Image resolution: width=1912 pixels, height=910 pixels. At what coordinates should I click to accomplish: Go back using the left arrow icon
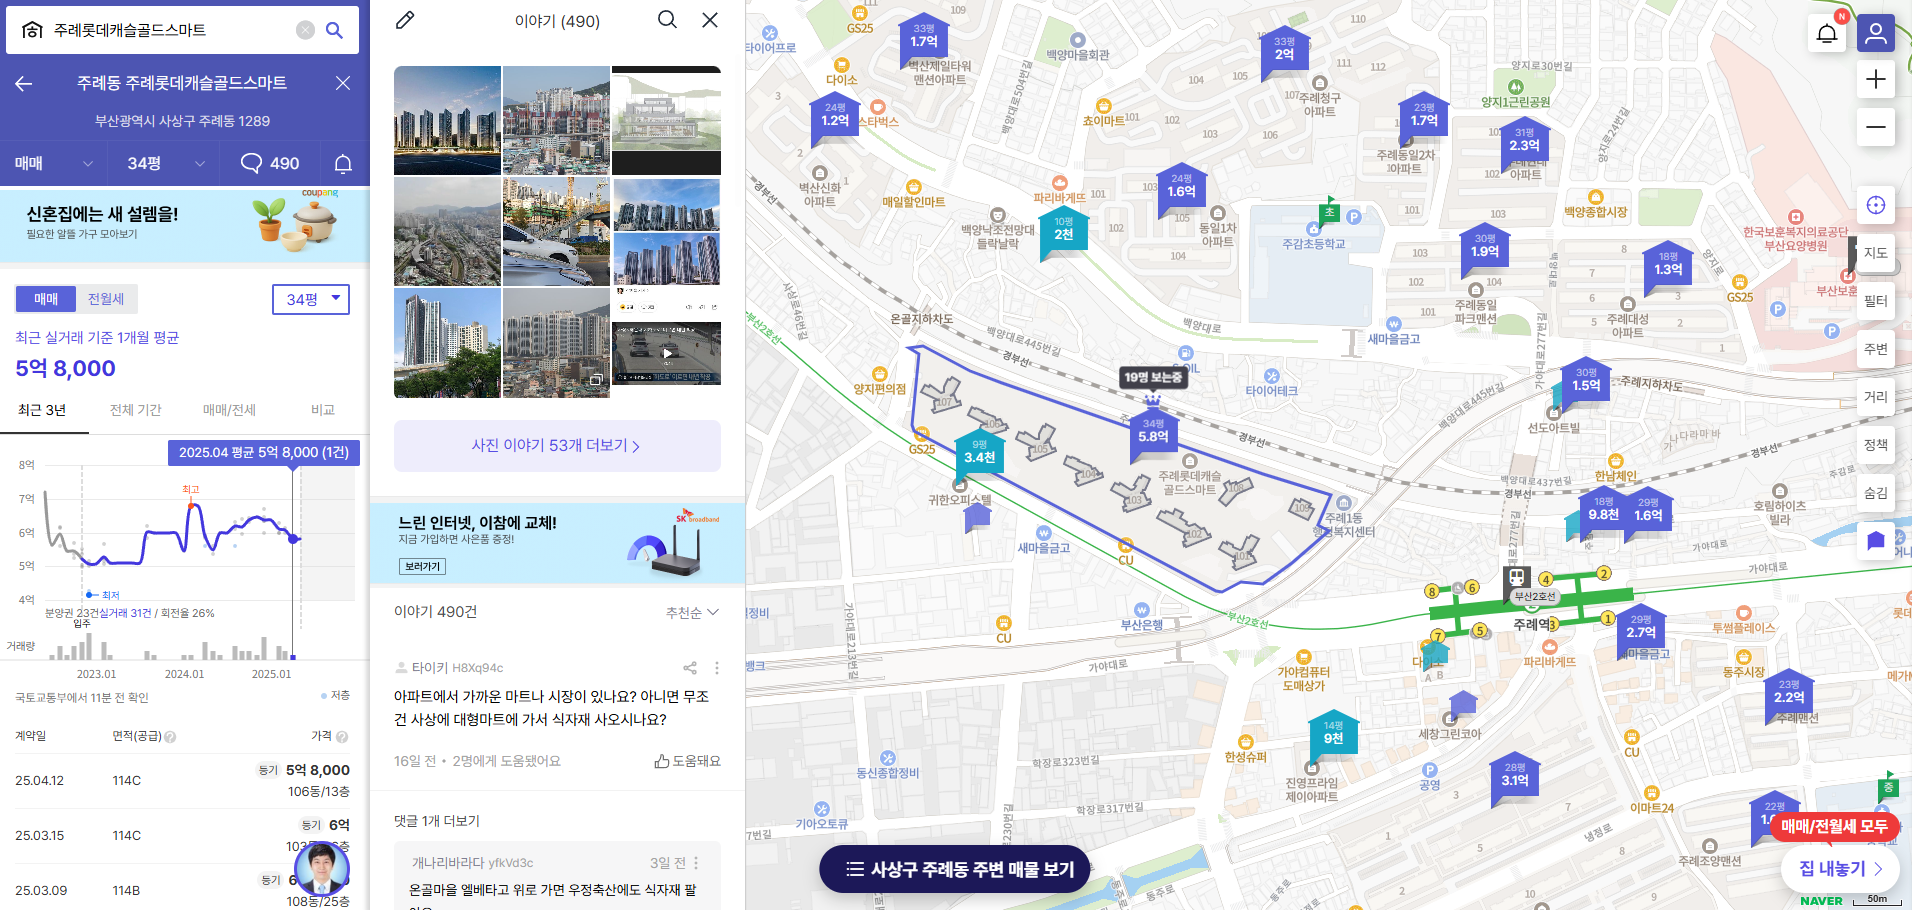coord(24,83)
